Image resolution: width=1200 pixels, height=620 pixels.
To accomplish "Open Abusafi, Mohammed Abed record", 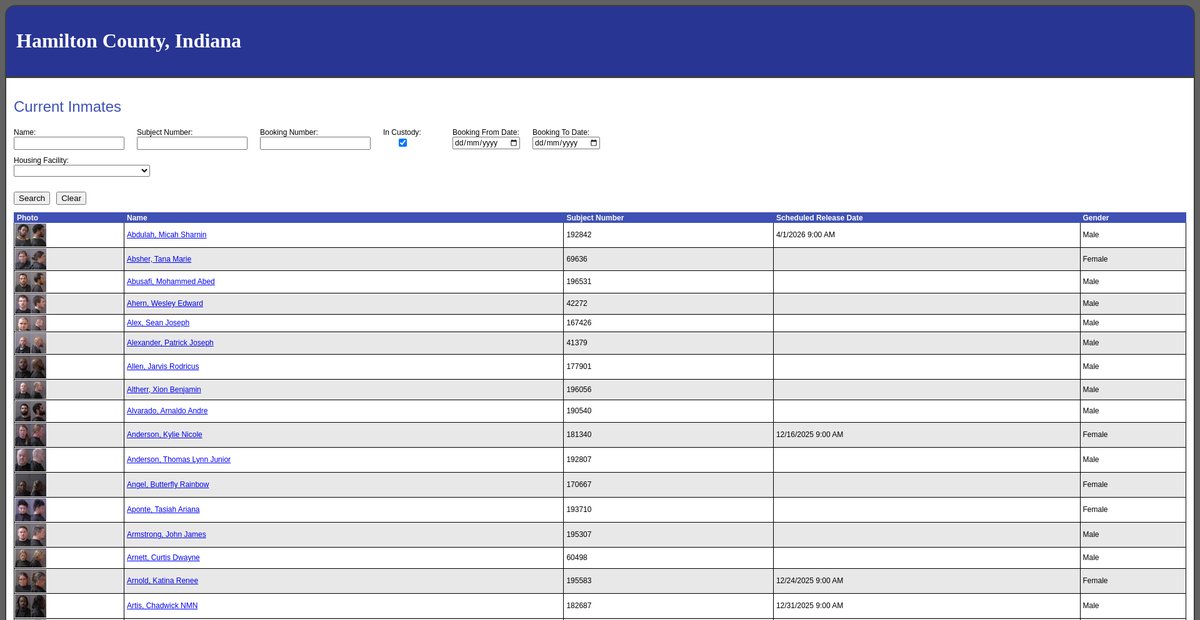I will coord(171,282).
